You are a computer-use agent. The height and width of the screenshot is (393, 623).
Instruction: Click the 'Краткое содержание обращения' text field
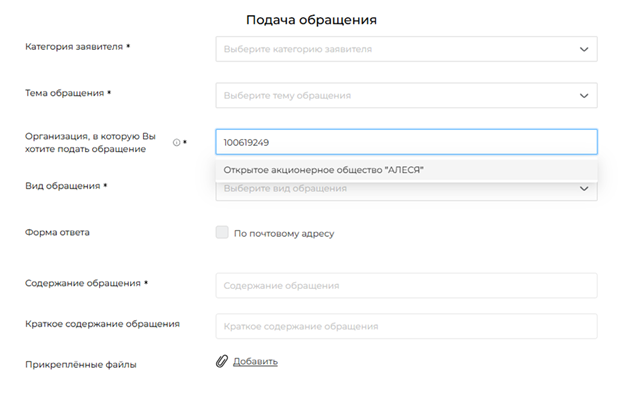(406, 326)
